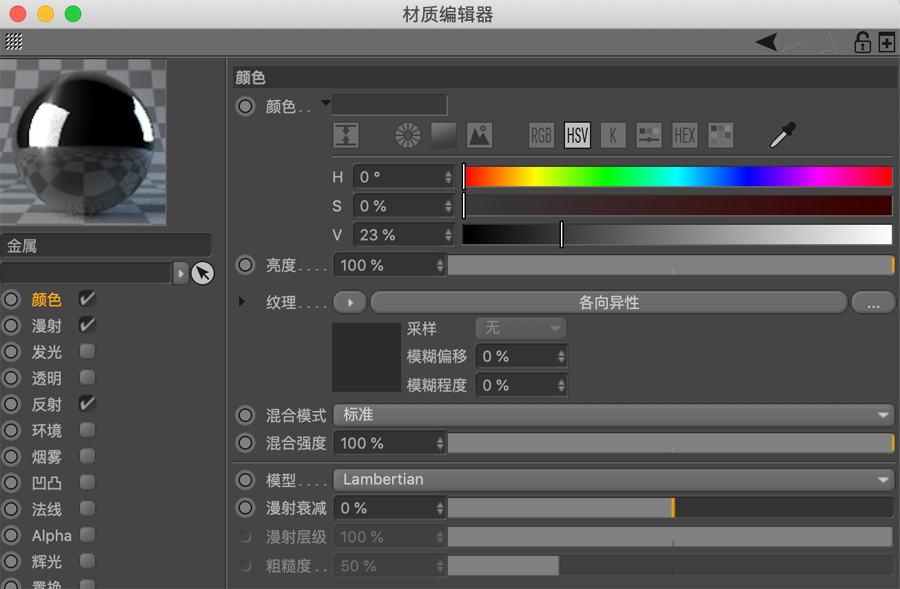Click the ... button next to texture
Screen dimensions: 900x589
pyautogui.click(x=873, y=300)
